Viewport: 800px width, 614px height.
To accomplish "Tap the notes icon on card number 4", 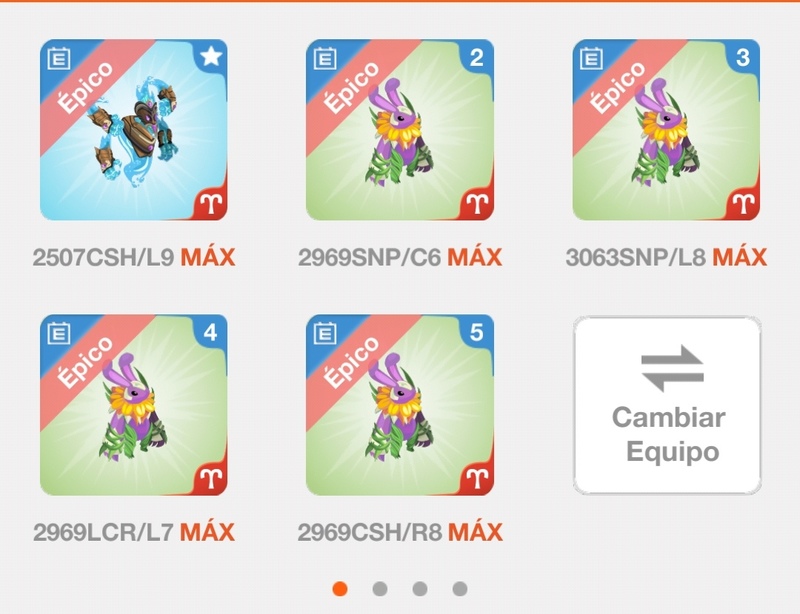I will (59, 333).
